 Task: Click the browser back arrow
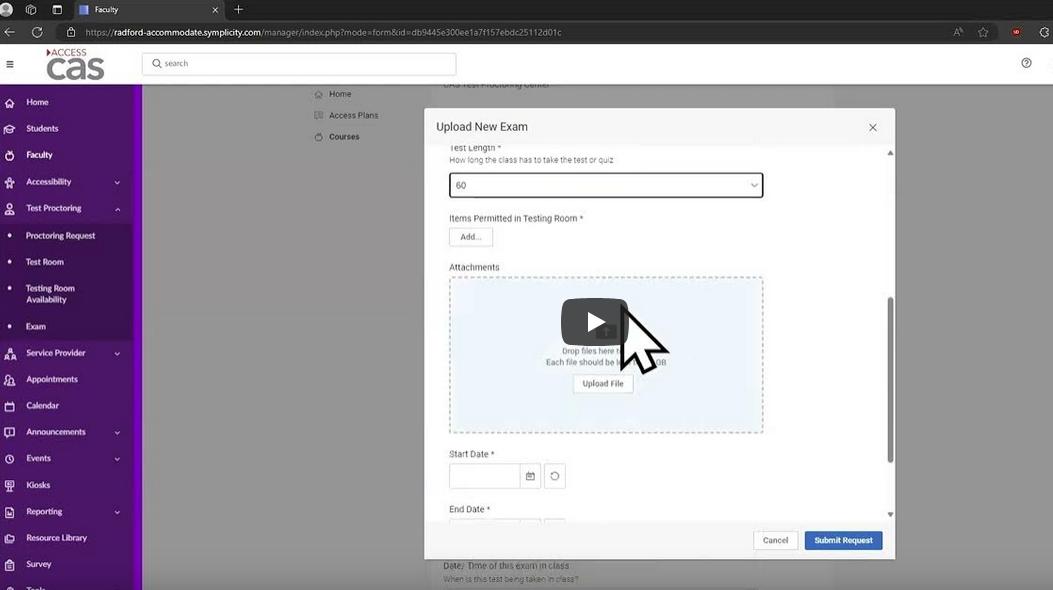point(9,32)
